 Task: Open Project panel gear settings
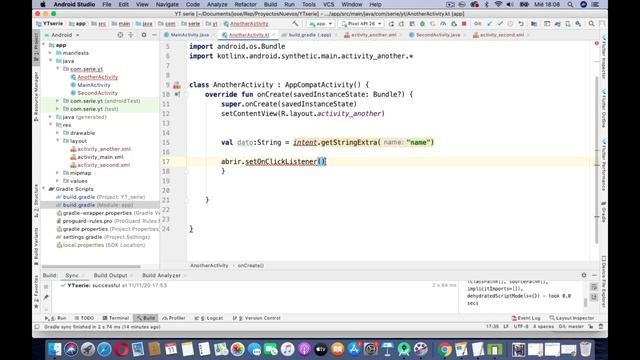[144, 35]
